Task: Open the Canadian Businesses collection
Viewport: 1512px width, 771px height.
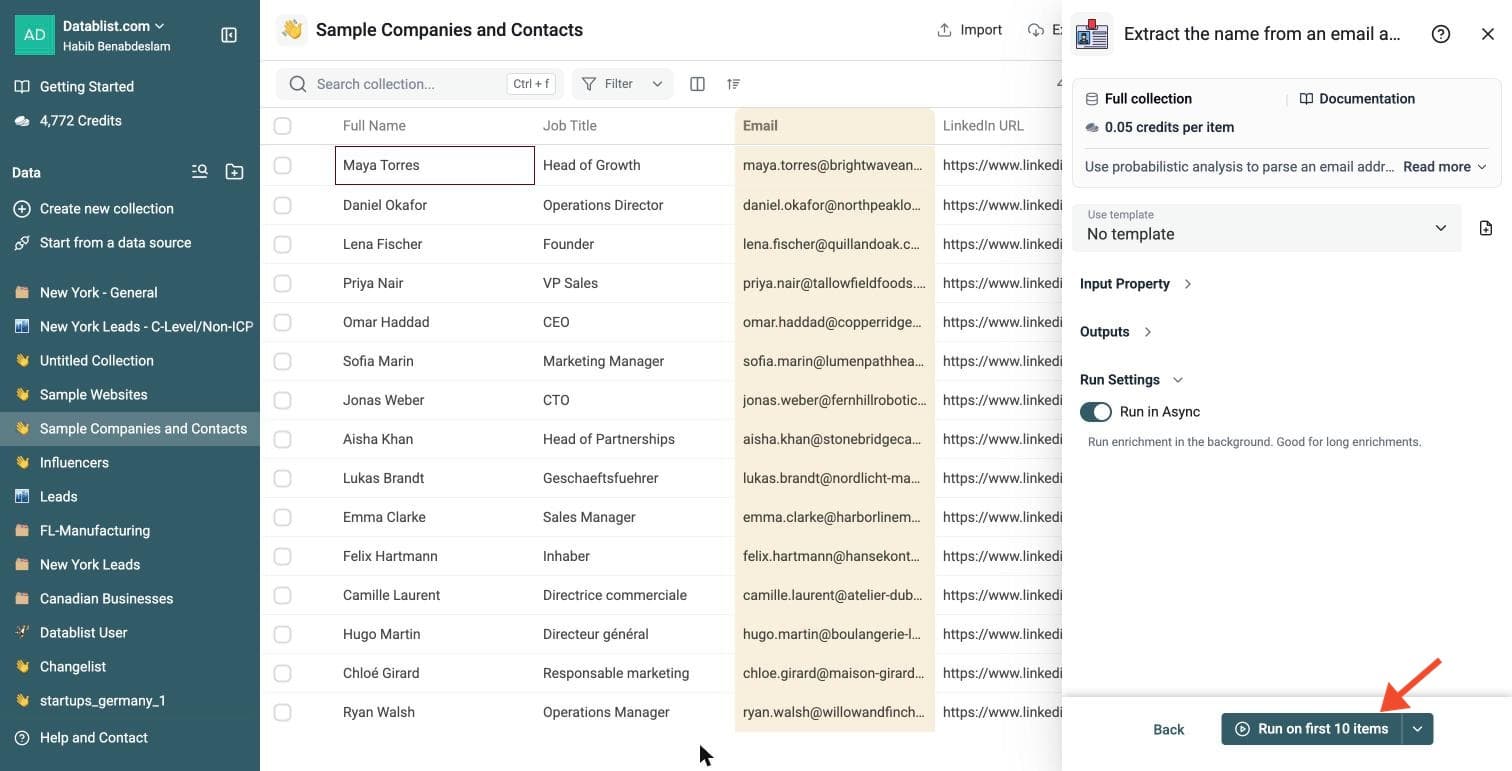Action: pos(130,599)
